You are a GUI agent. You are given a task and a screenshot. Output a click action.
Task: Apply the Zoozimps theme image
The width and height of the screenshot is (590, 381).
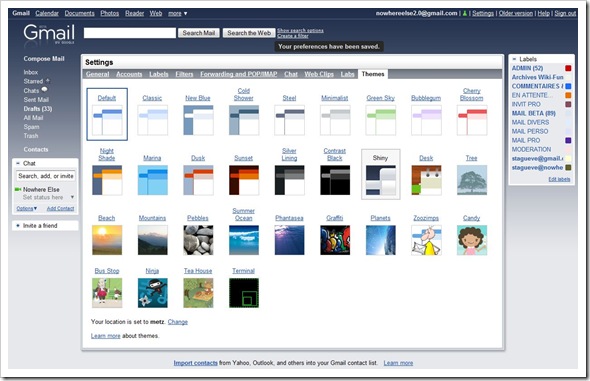[426, 240]
